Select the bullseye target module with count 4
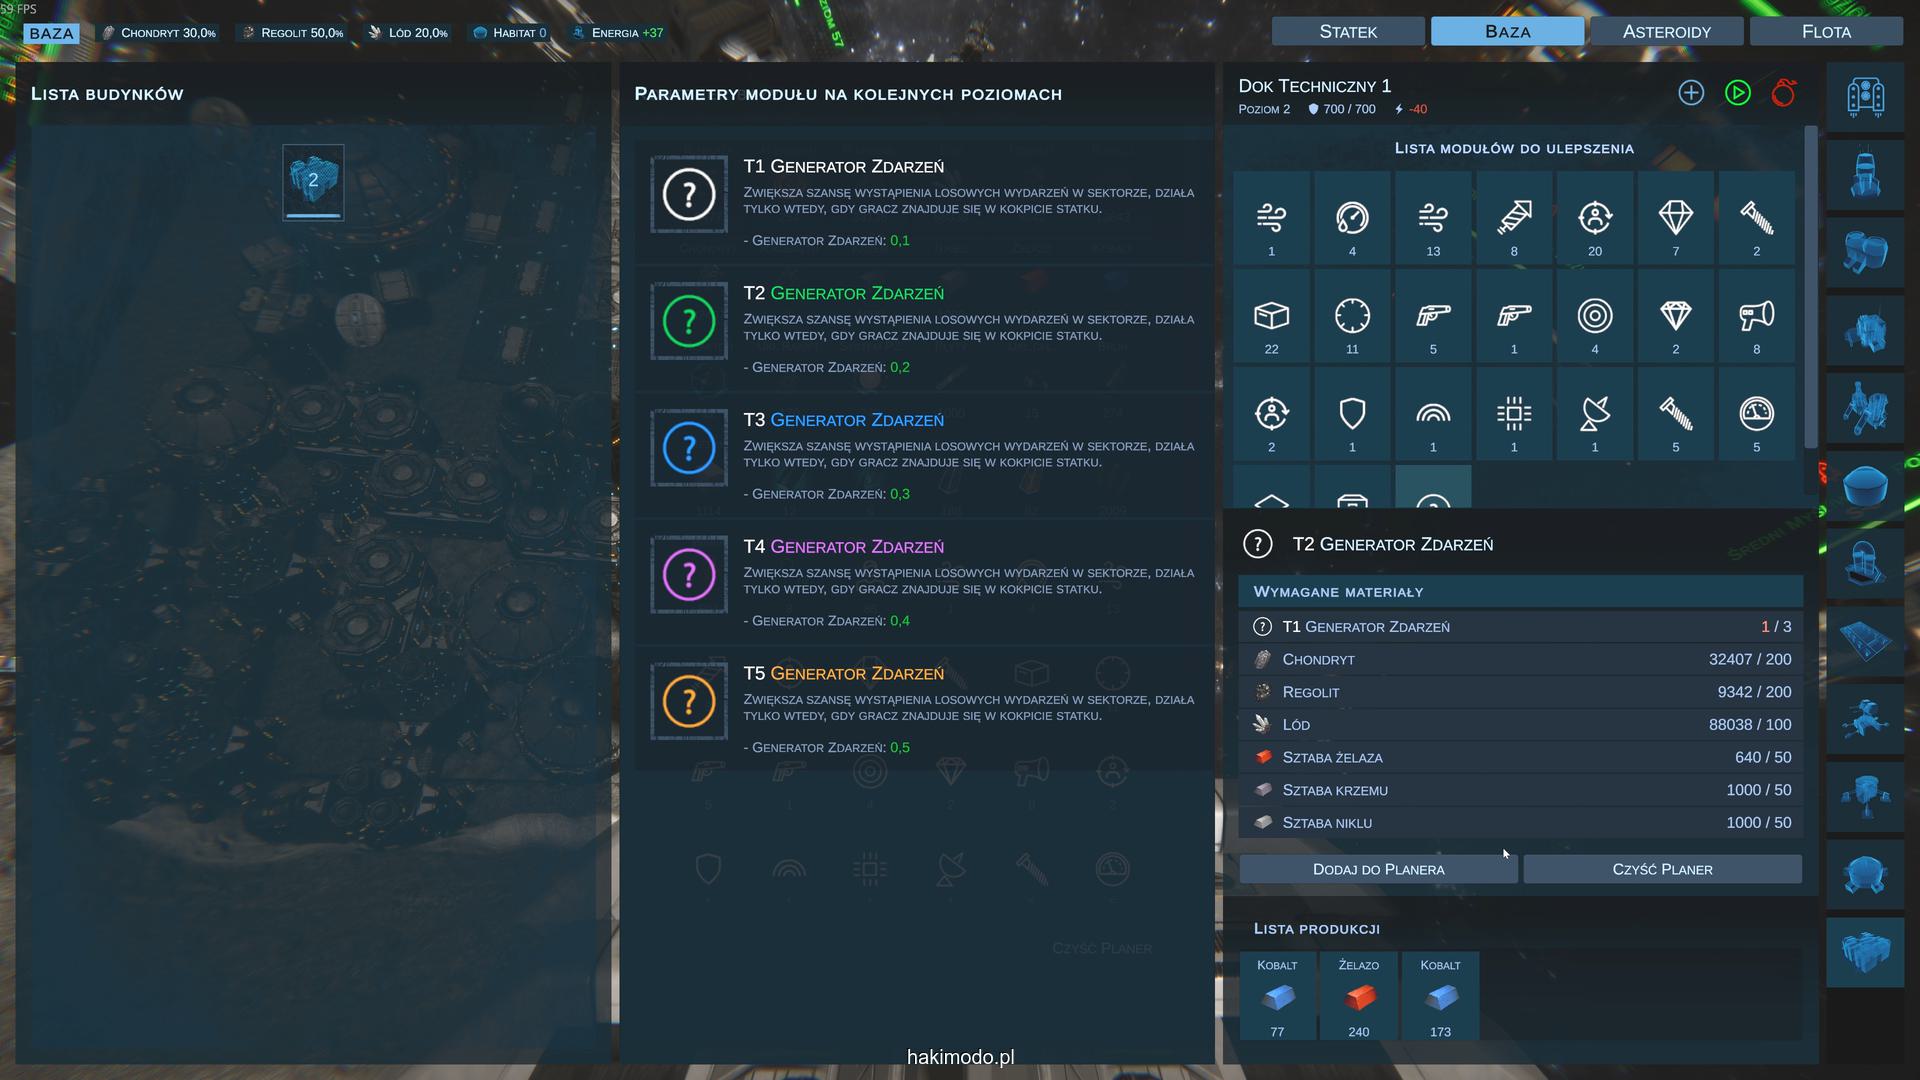Viewport: 1920px width, 1080px height. (1594, 316)
